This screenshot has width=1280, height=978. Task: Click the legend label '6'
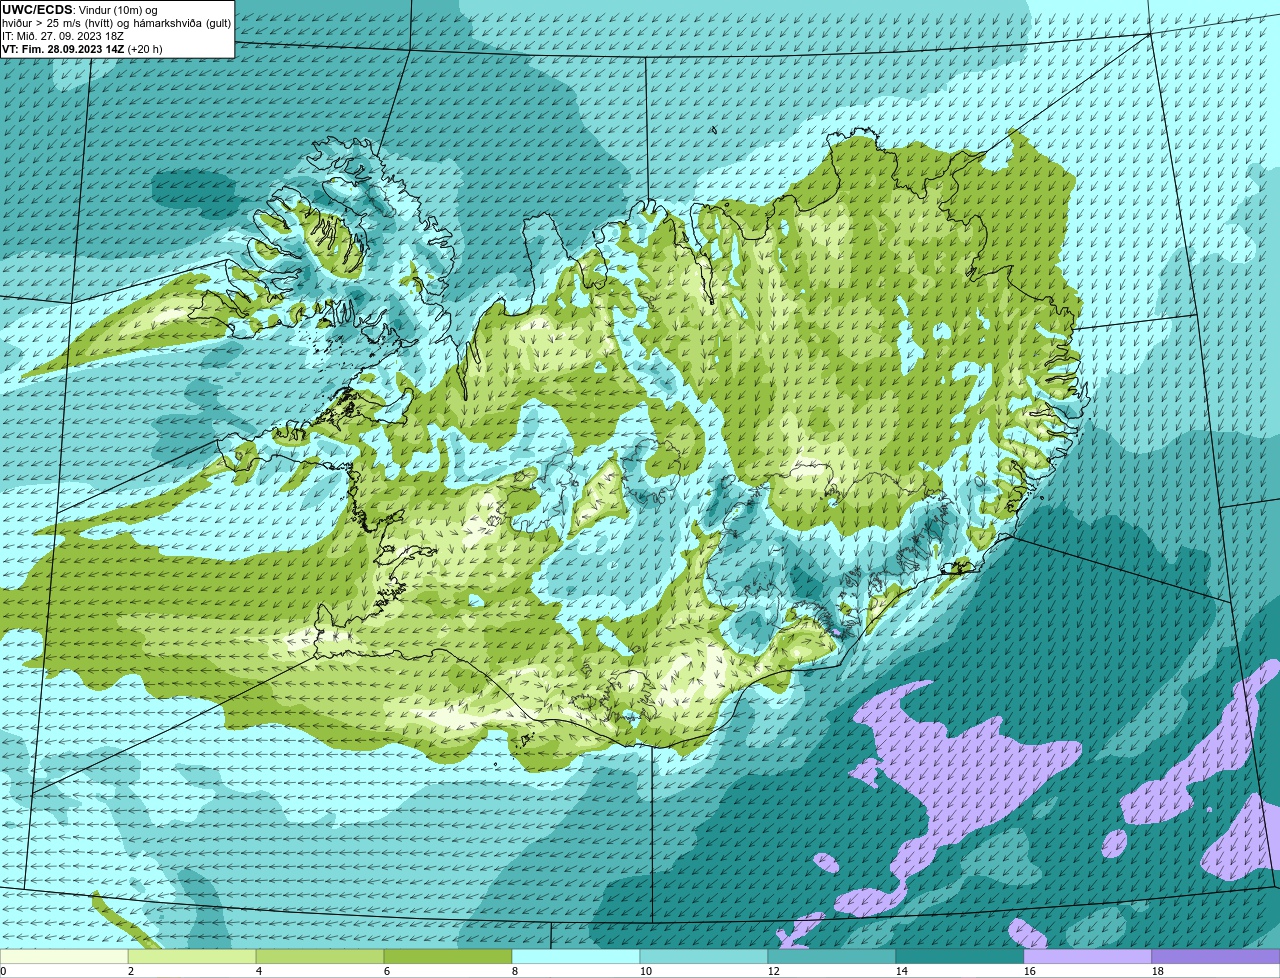(x=387, y=971)
